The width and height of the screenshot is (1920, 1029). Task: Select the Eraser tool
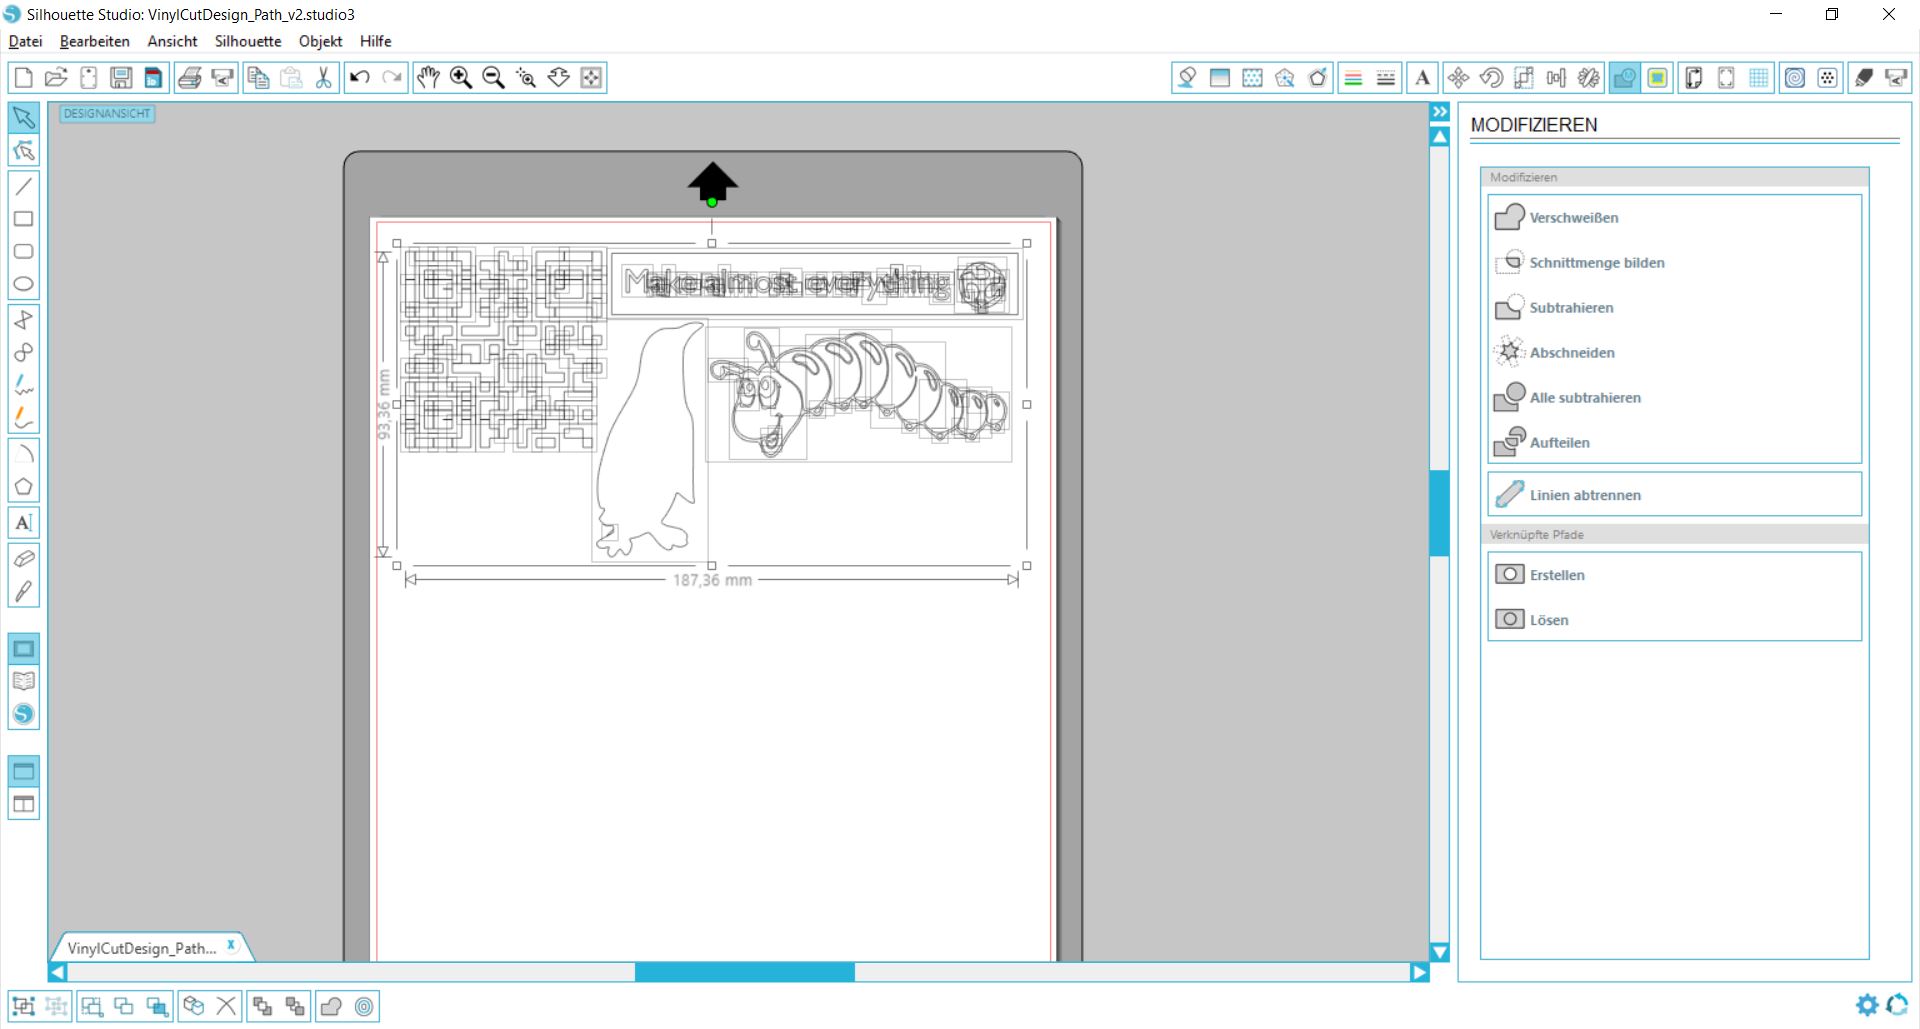click(x=24, y=559)
